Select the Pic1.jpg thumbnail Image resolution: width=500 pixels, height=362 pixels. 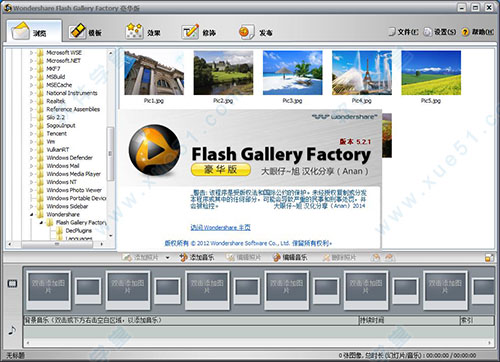154,73
